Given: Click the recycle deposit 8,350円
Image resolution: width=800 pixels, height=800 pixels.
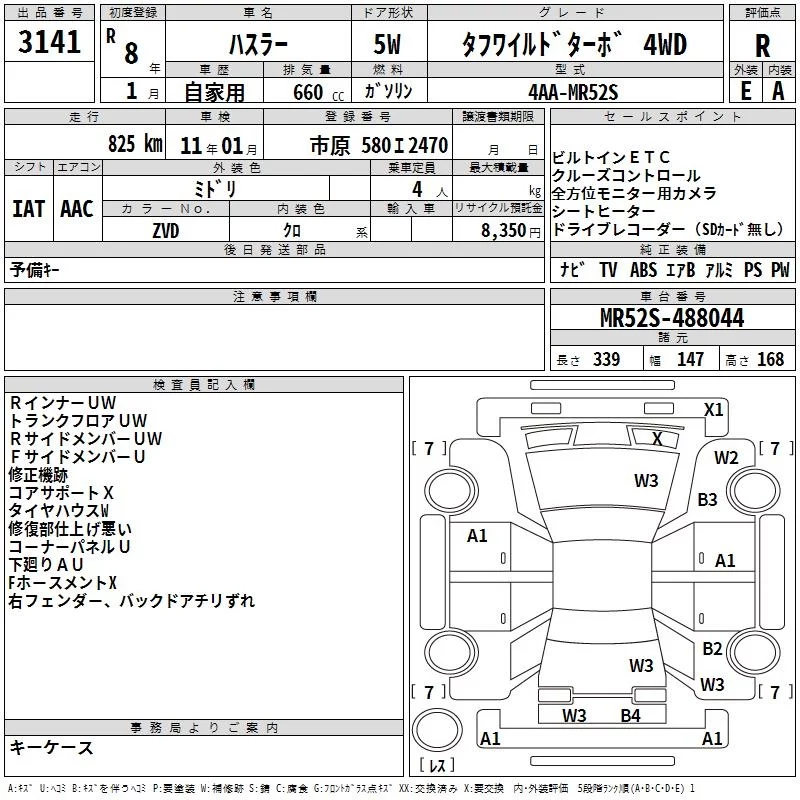Looking at the screenshot, I should pyautogui.click(x=511, y=231).
